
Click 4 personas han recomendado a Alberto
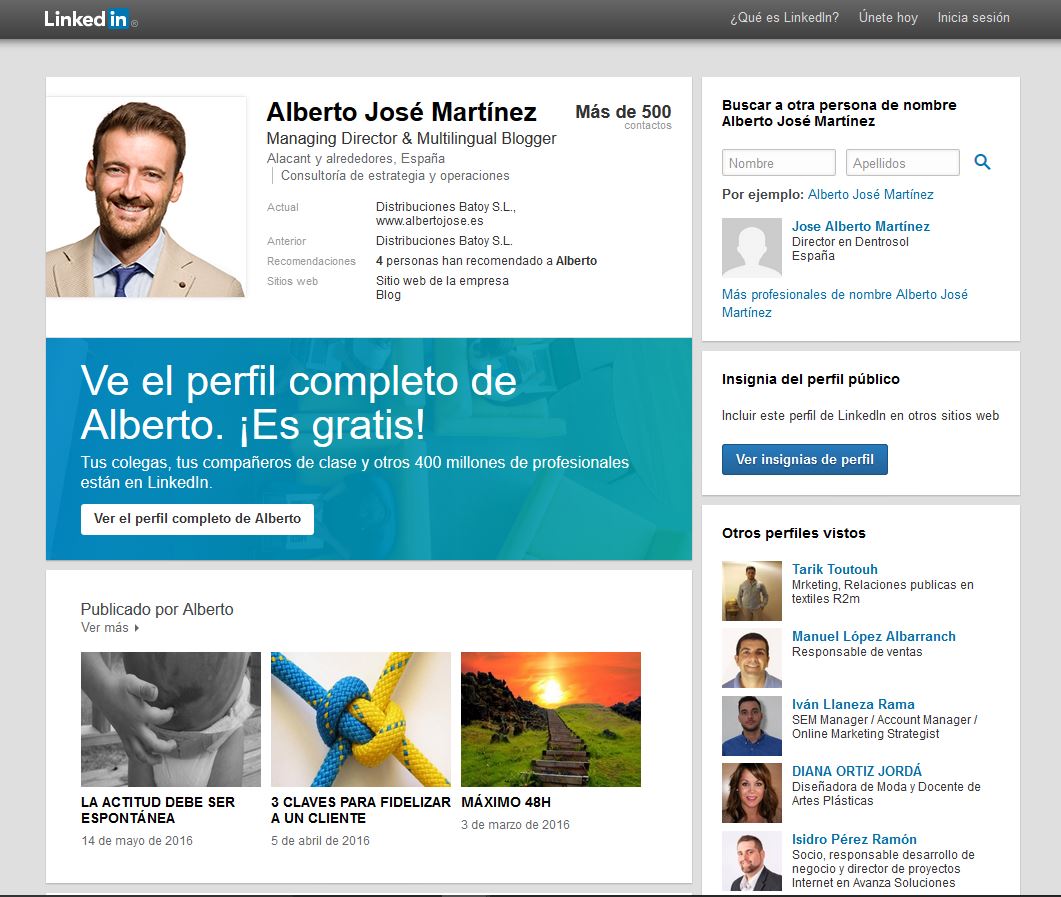pos(486,261)
